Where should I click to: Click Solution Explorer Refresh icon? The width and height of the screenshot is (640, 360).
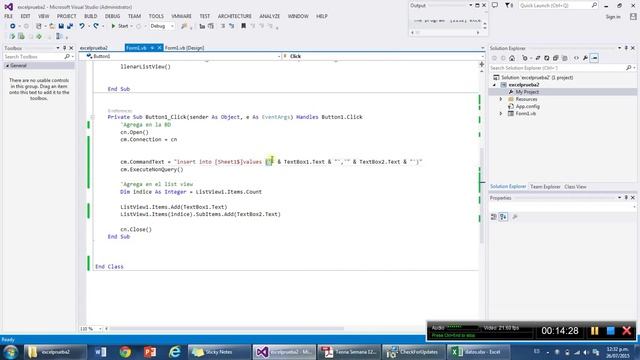(x=547, y=58)
